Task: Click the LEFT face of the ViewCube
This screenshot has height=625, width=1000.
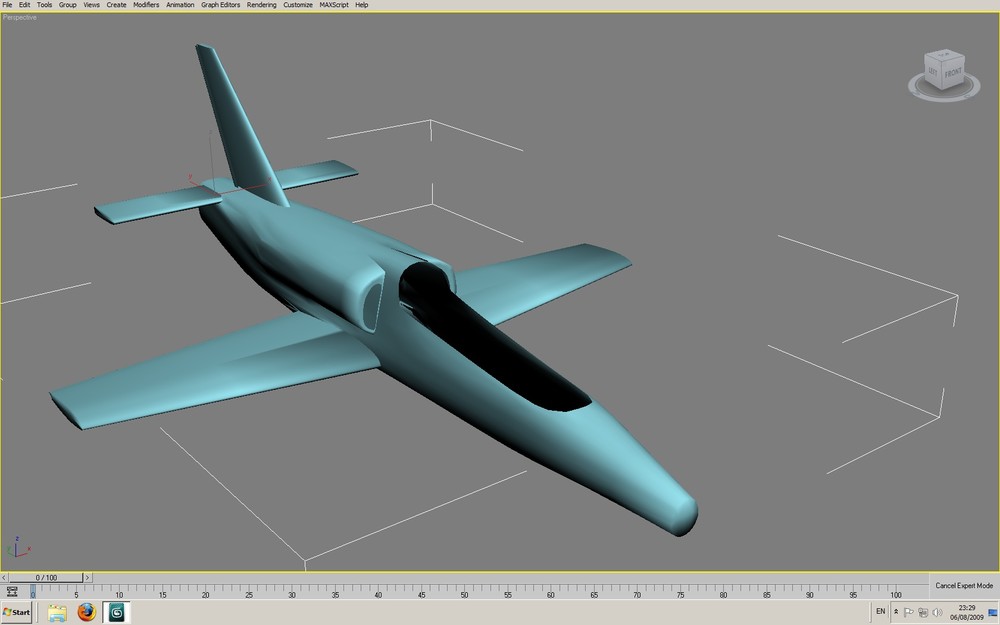Action: pyautogui.click(x=932, y=71)
